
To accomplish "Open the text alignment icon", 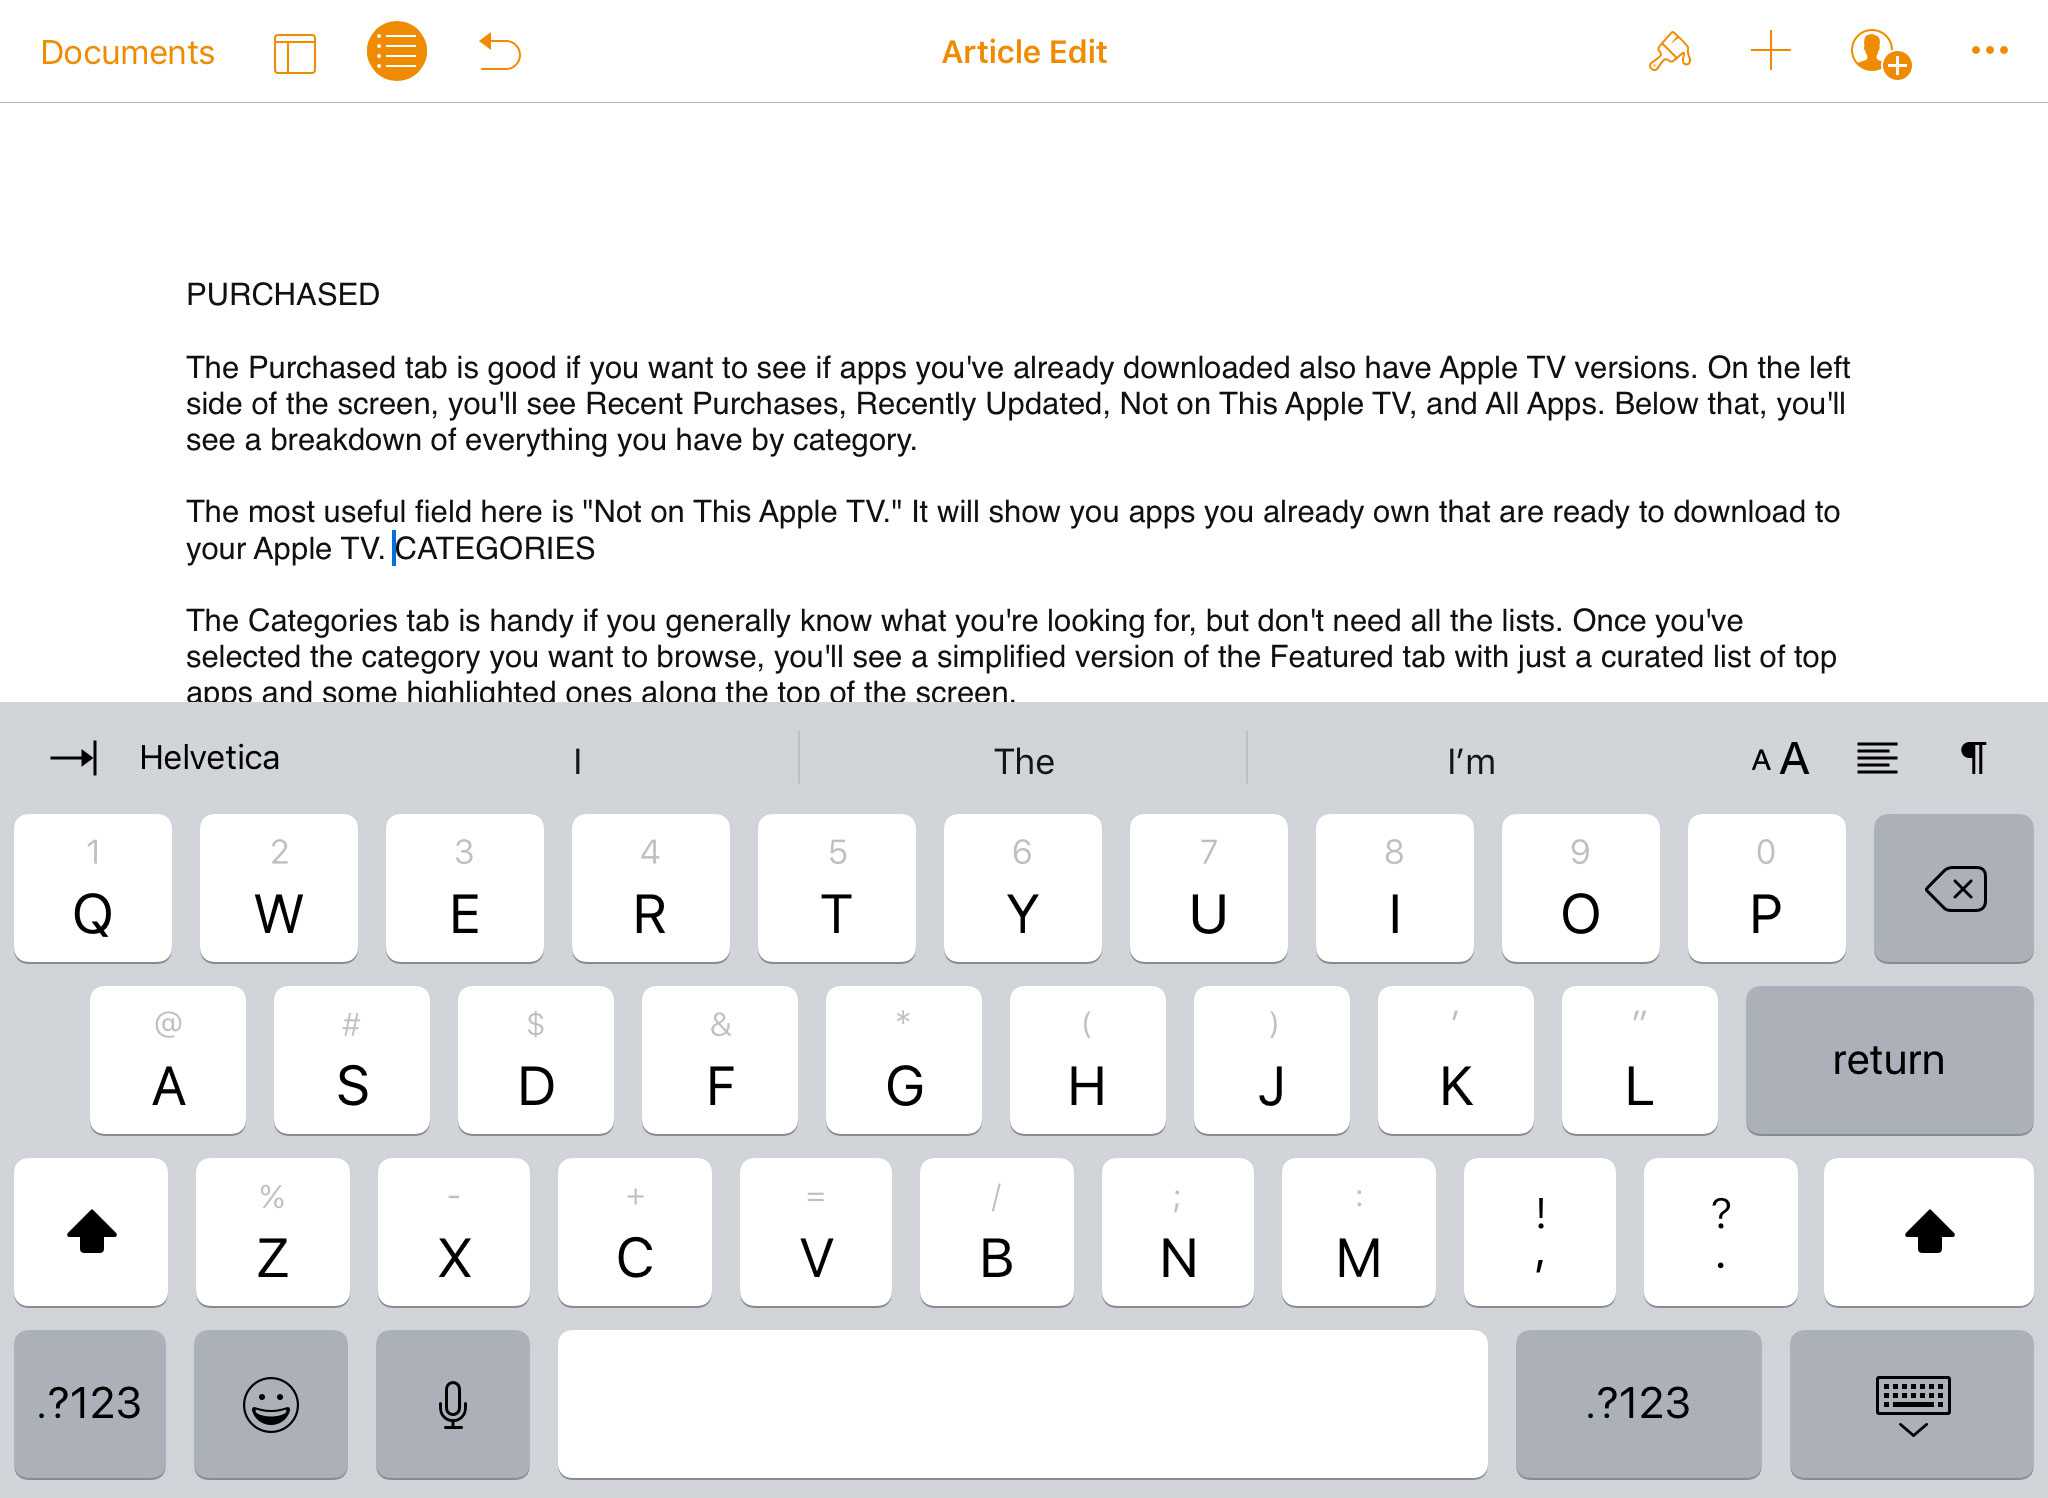I will [x=1877, y=758].
